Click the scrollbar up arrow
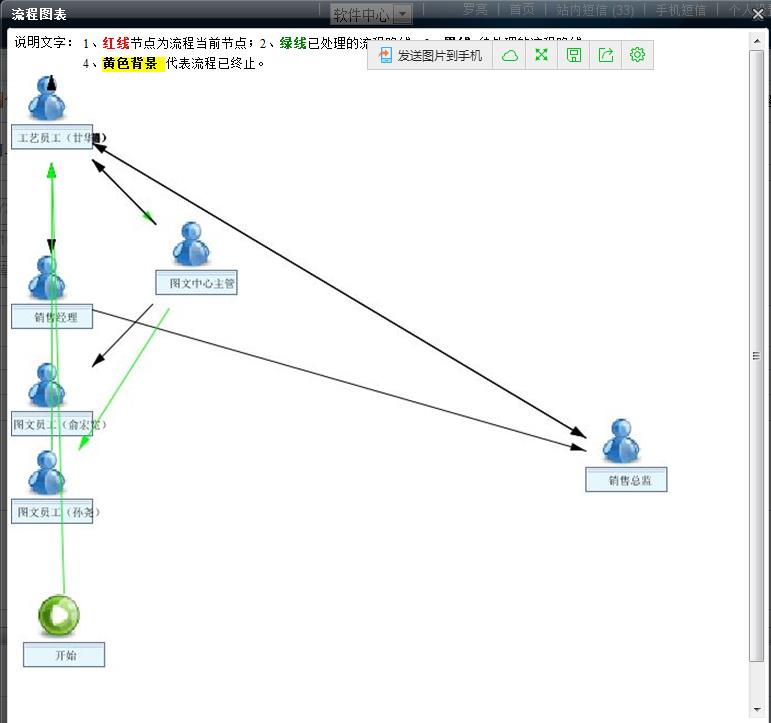Screen dimensions: 771x723 click(757, 41)
